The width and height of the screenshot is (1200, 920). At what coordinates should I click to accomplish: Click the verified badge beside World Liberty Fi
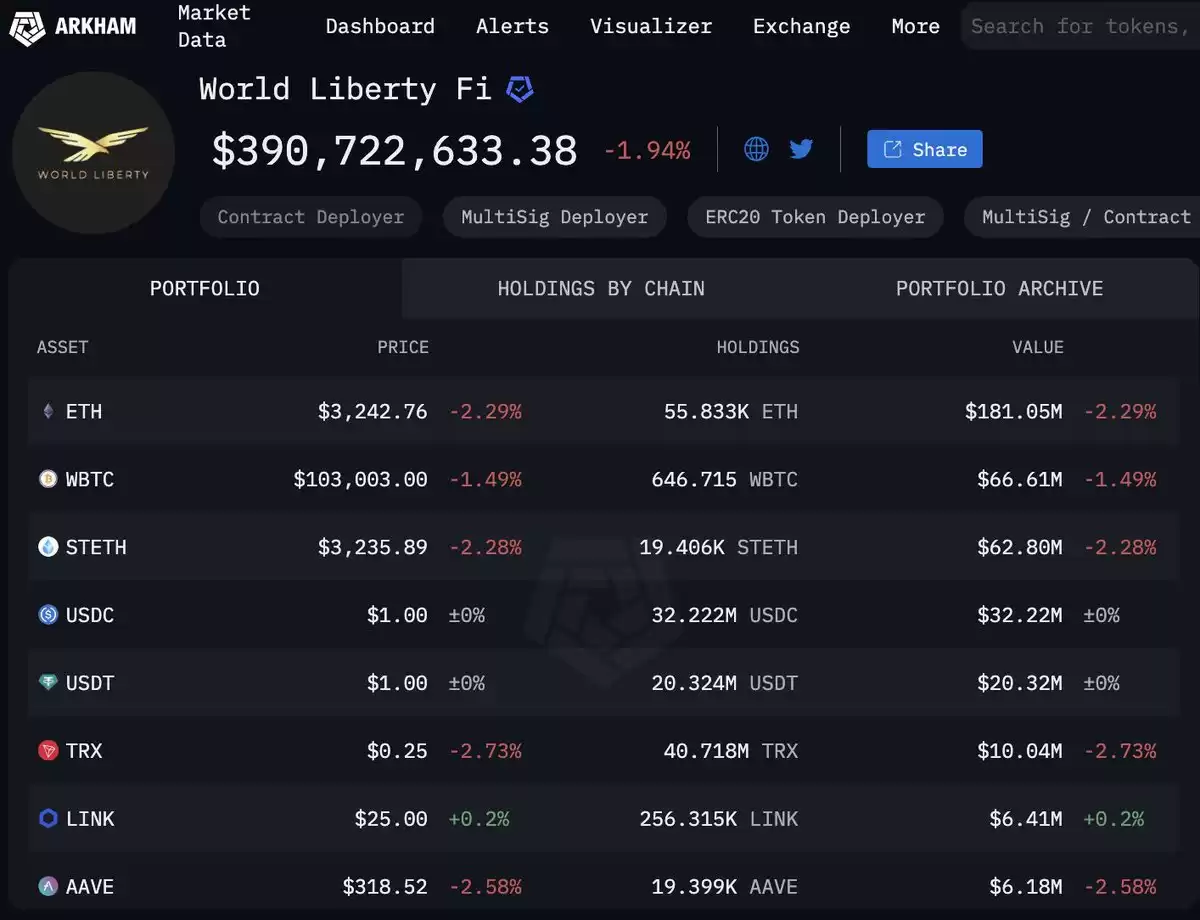tap(519, 90)
